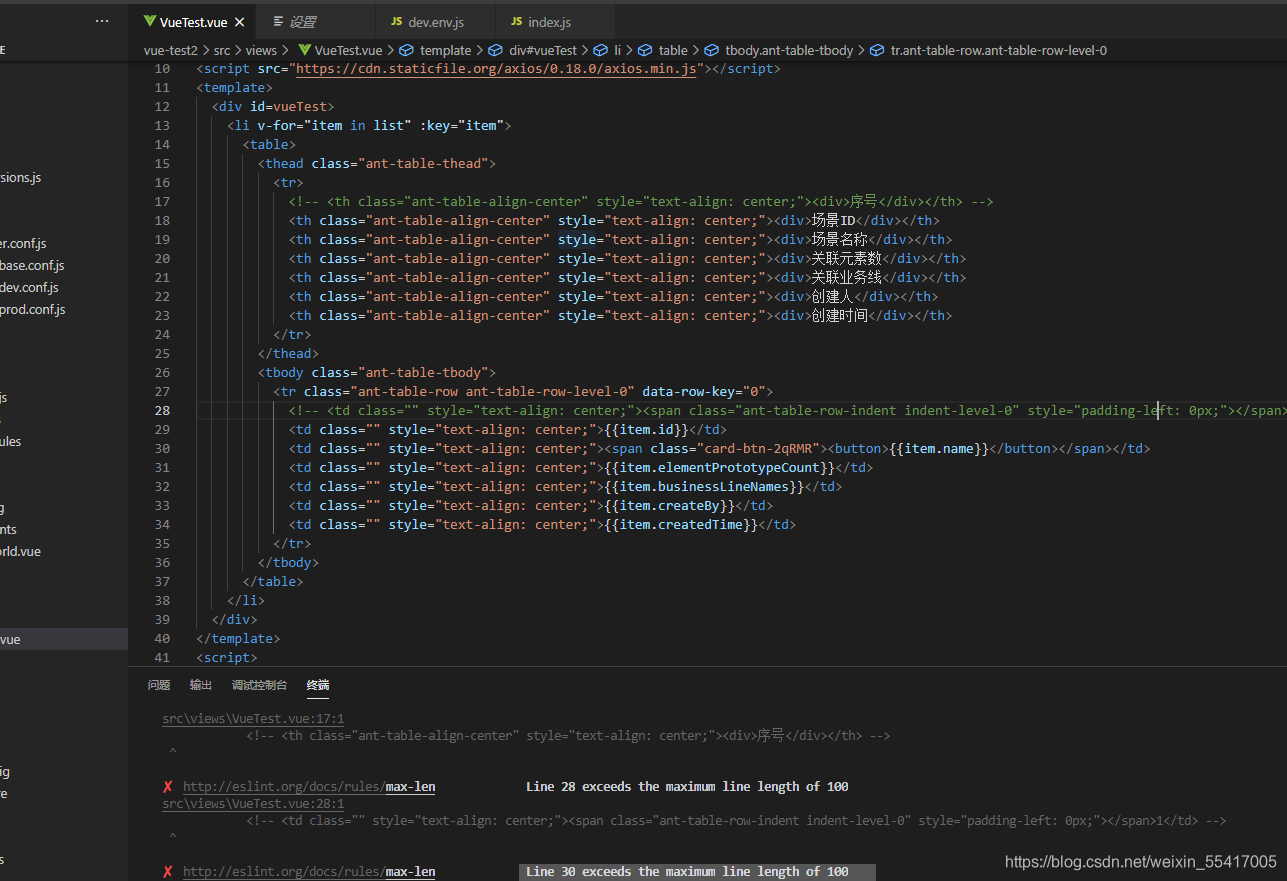
Task: Click the {{item.createdTime}} expression
Action: [681, 525]
